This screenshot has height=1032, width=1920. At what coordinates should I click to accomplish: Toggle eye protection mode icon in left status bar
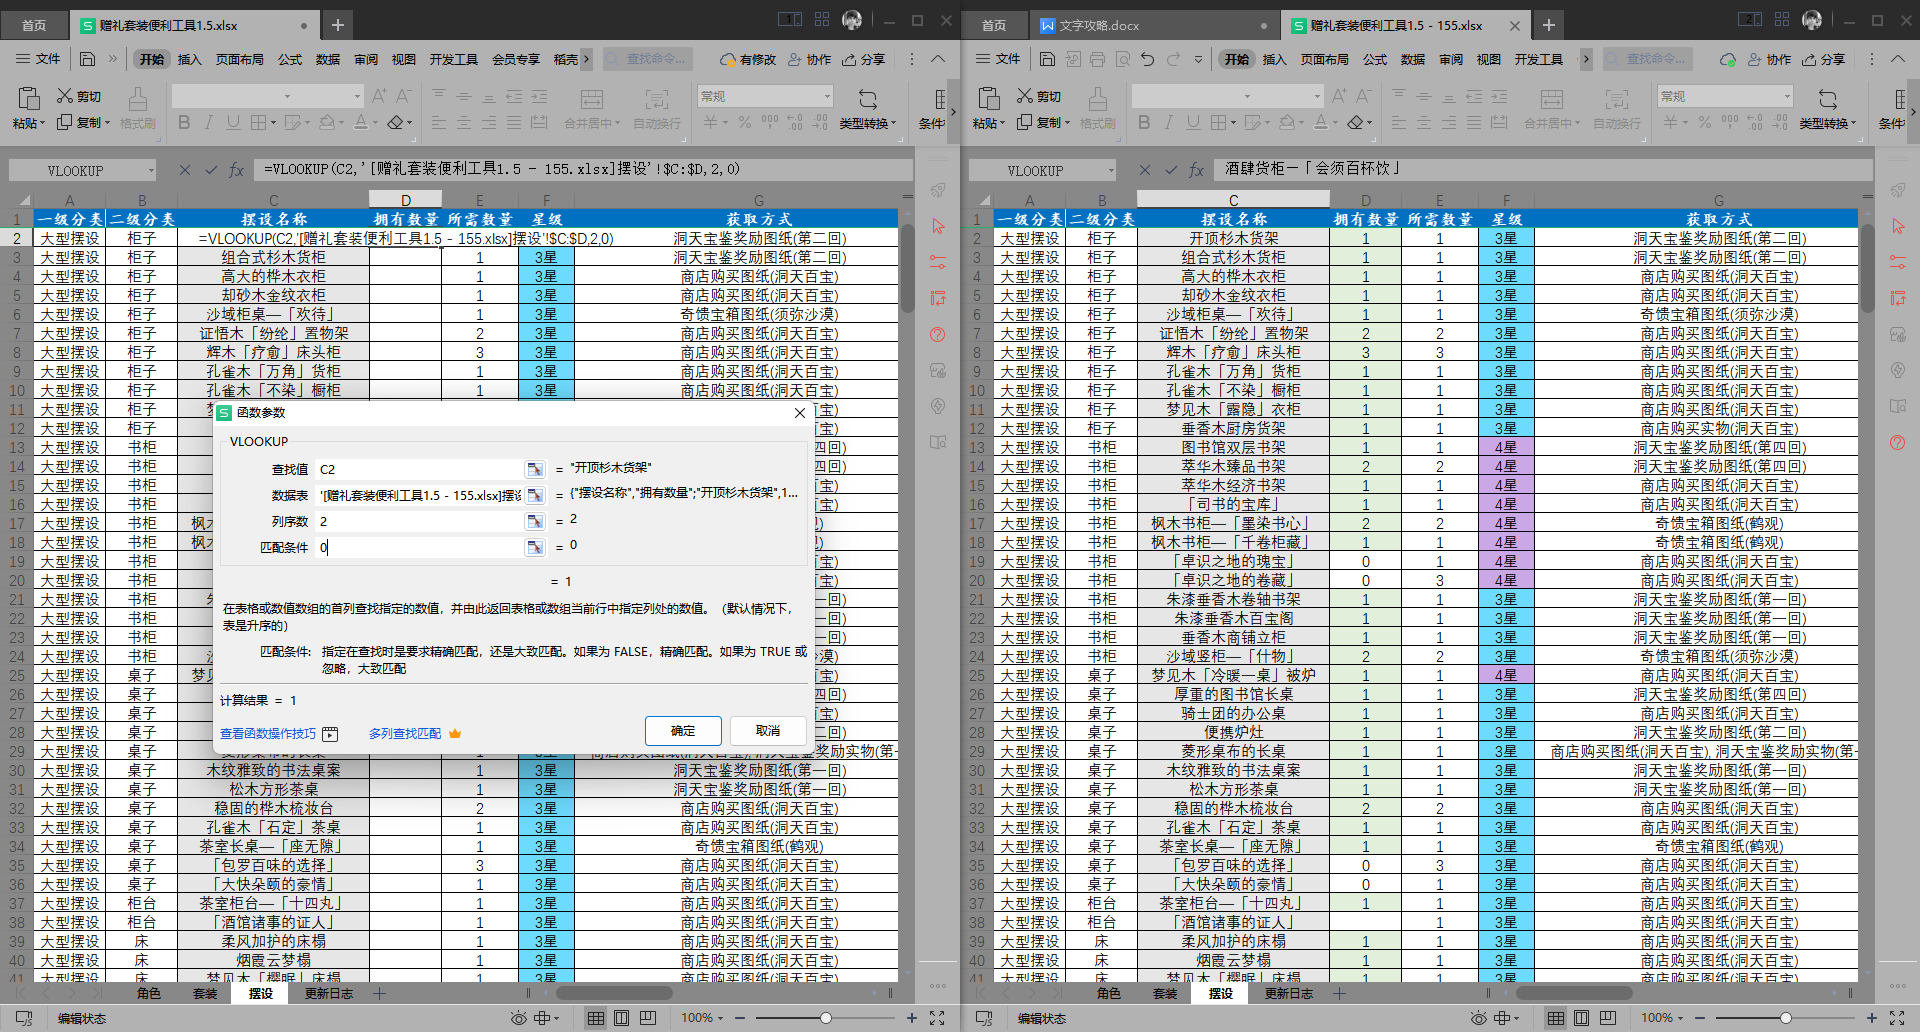(x=518, y=1018)
